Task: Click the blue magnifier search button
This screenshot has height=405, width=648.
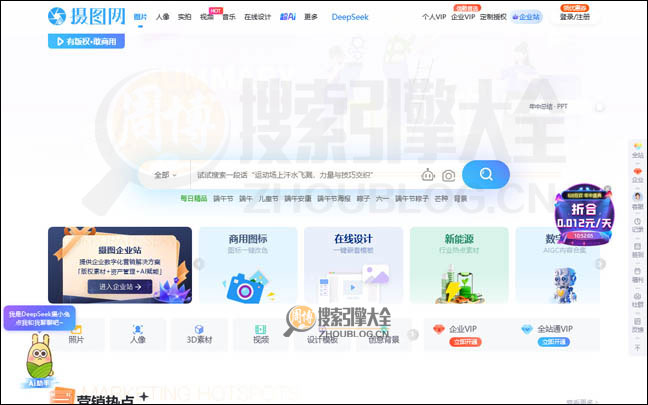Action: point(486,174)
